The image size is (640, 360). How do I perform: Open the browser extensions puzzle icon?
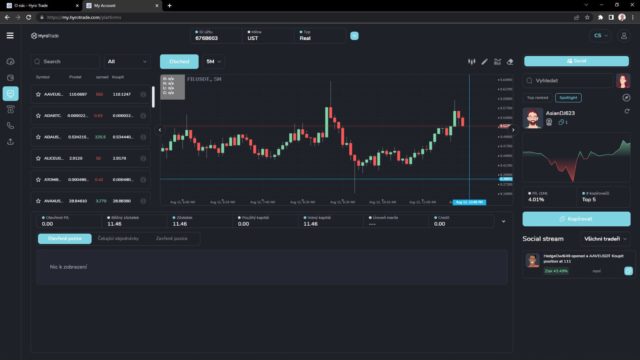tap(600, 17)
